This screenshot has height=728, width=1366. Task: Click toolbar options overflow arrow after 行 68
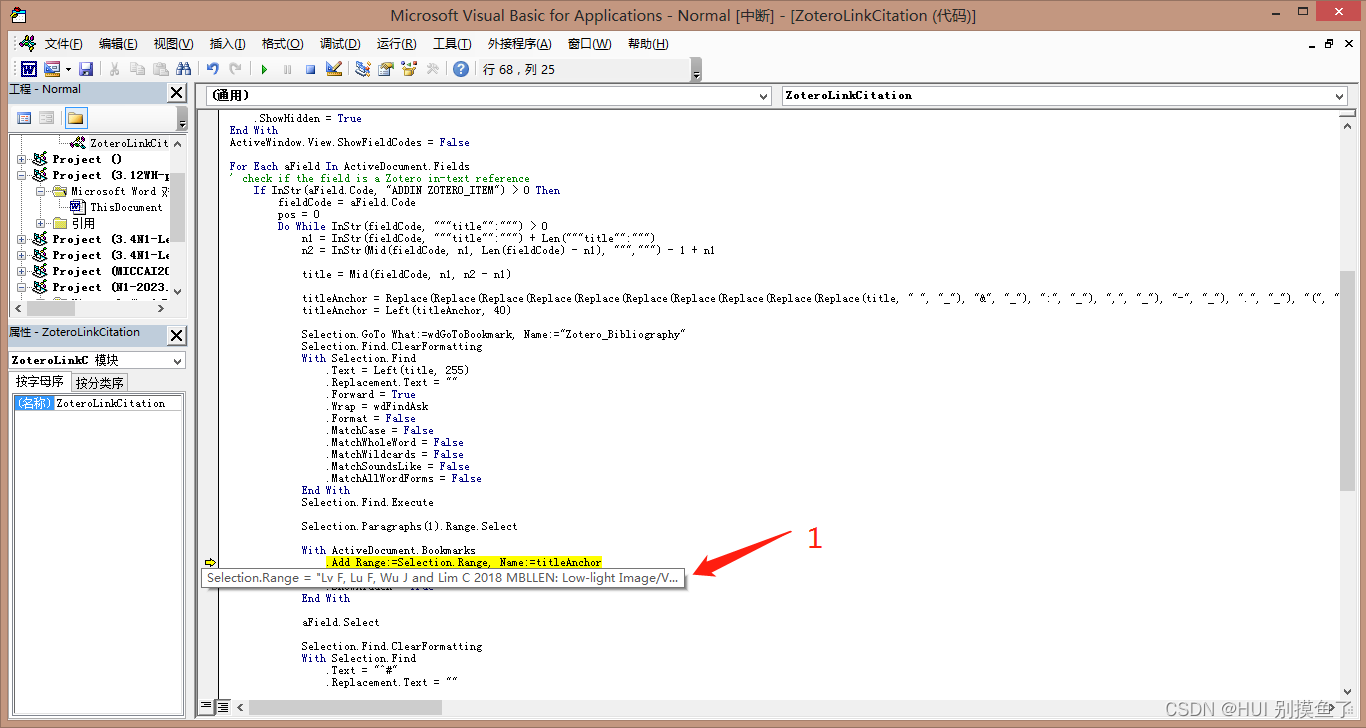(696, 70)
